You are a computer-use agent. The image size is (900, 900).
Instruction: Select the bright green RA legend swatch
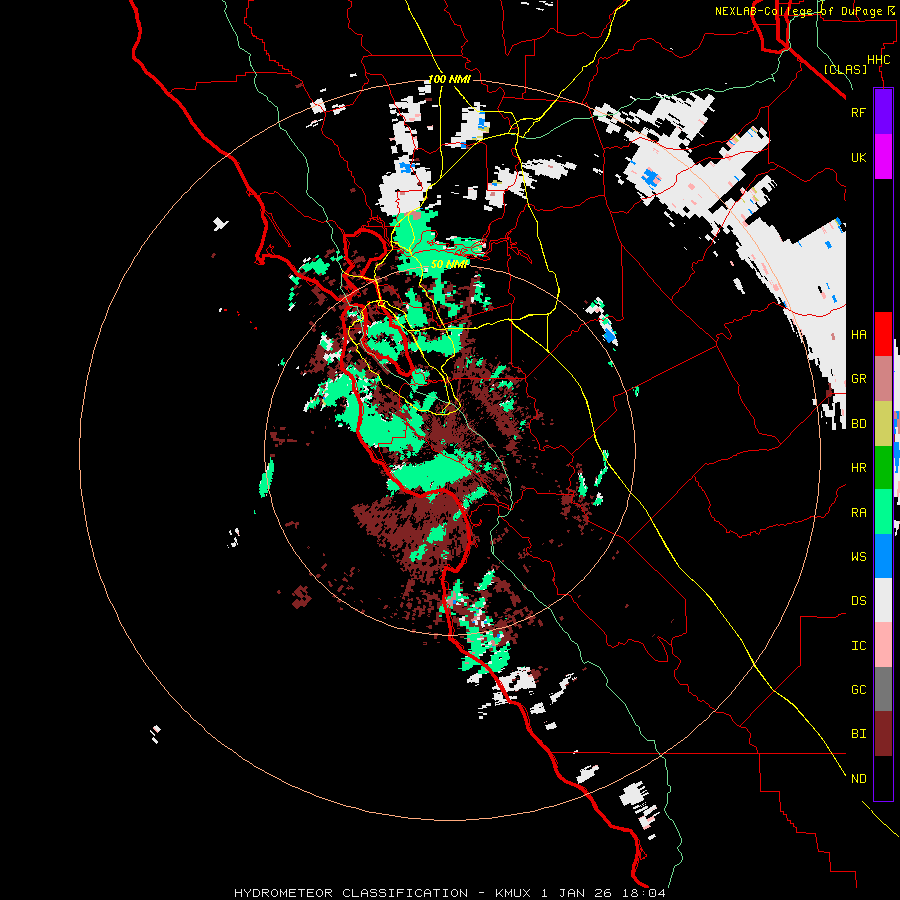(883, 512)
